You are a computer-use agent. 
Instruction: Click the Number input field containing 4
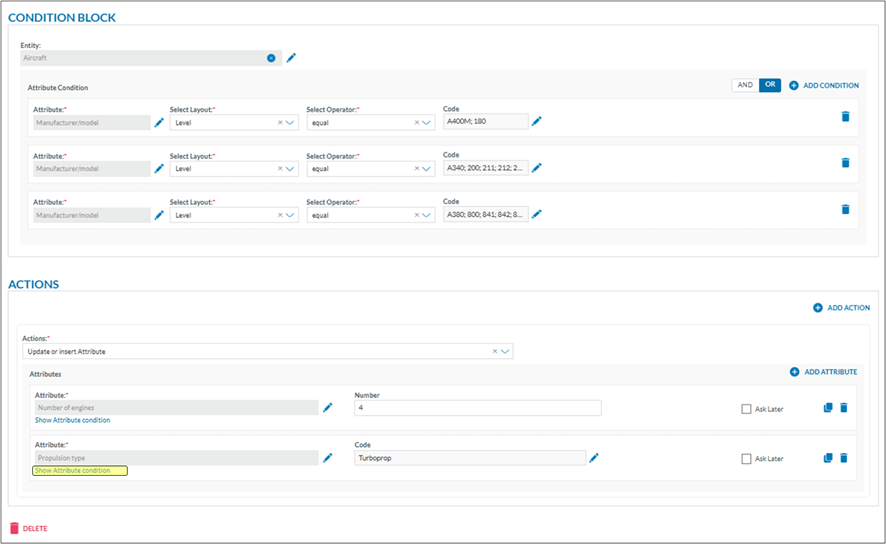coord(477,408)
